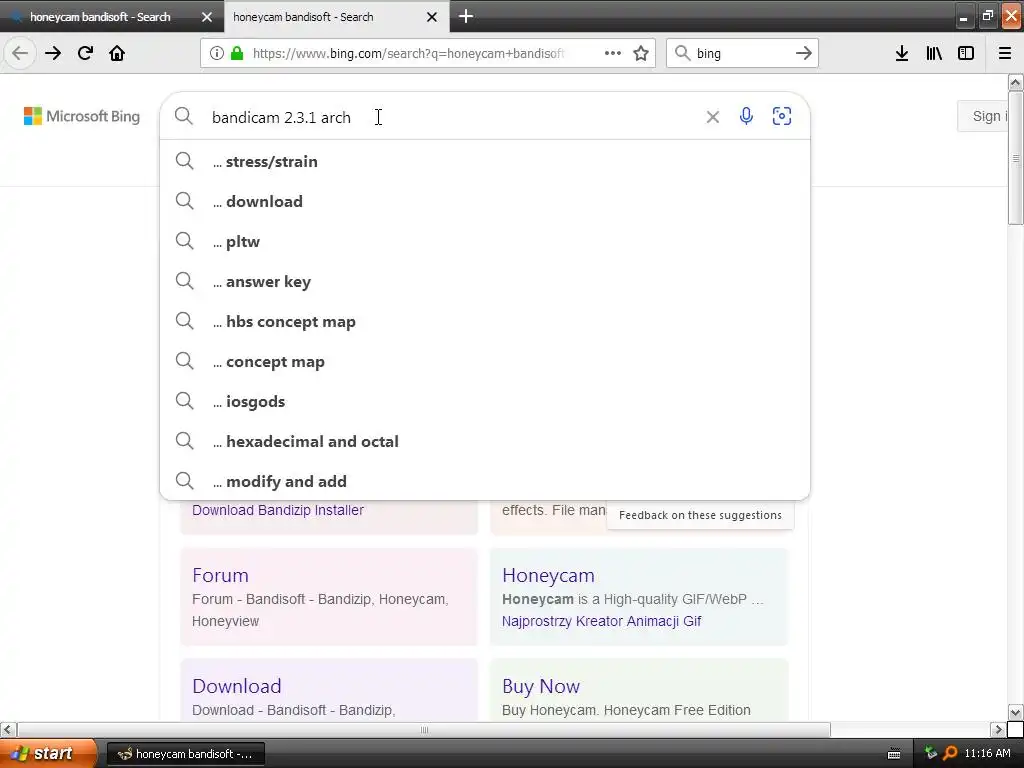Open a new browser tab
This screenshot has height=768, width=1024.
pos(466,16)
